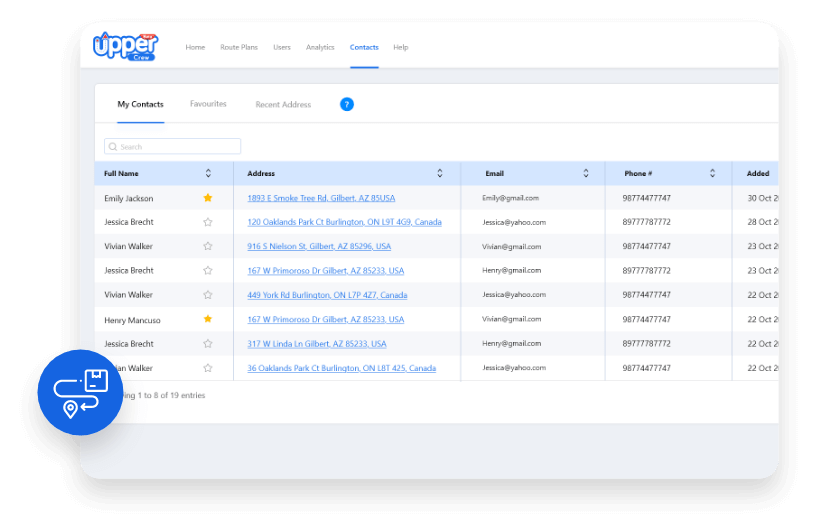Click Emily@gmail.com email cell

(511, 198)
